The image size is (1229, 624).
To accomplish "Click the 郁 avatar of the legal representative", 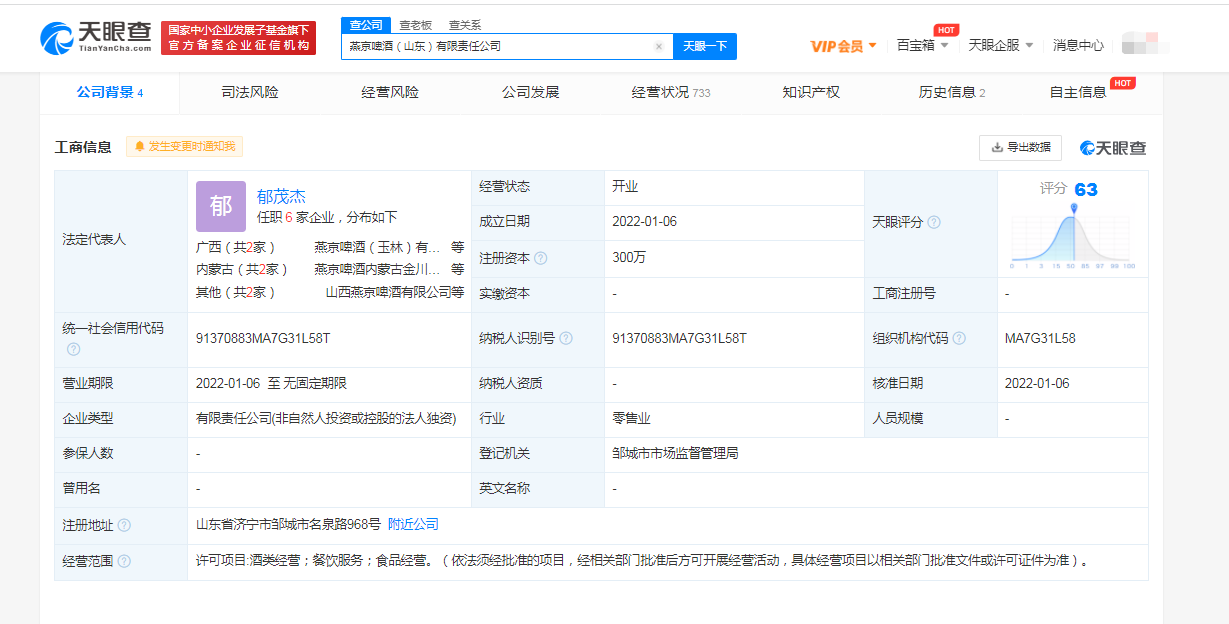I will coord(221,206).
